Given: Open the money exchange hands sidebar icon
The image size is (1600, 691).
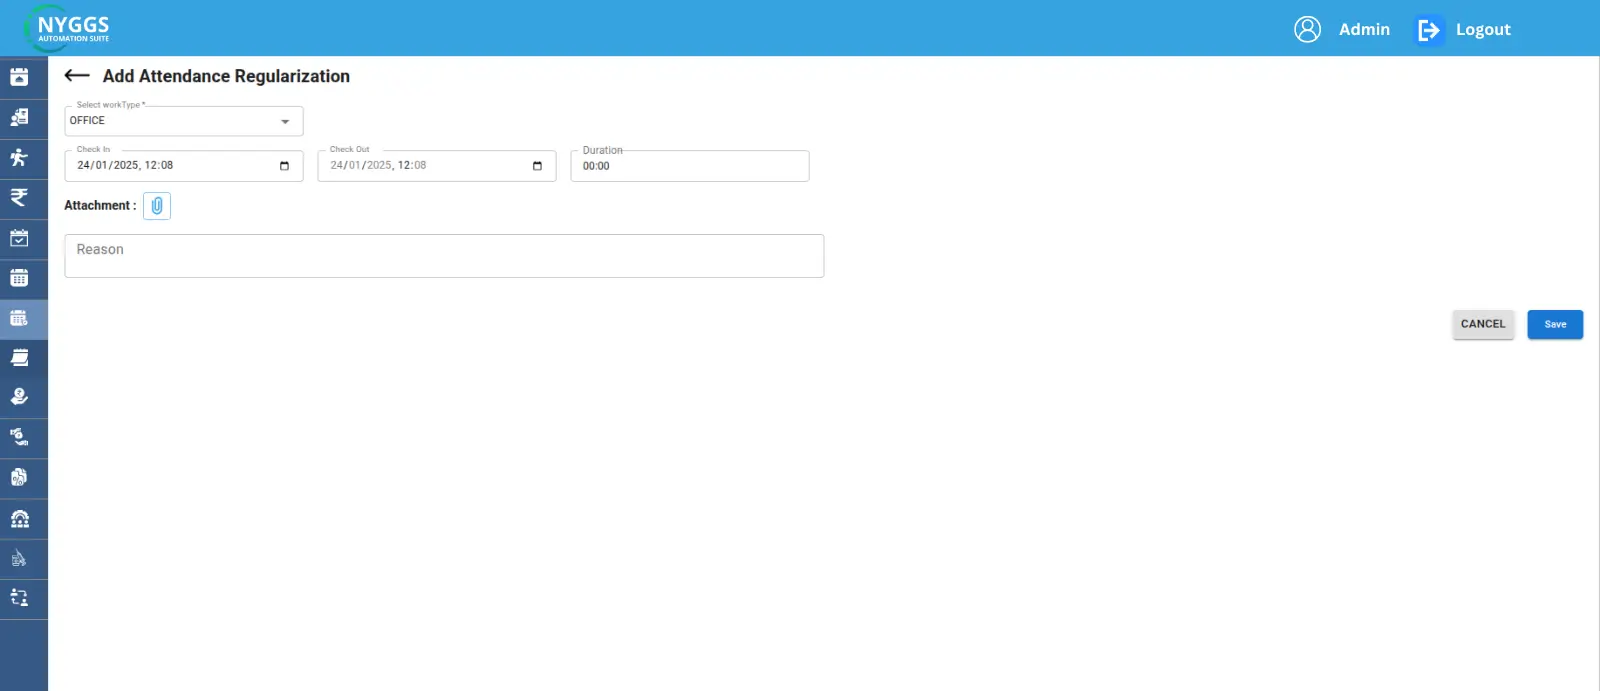Looking at the screenshot, I should pyautogui.click(x=19, y=437).
